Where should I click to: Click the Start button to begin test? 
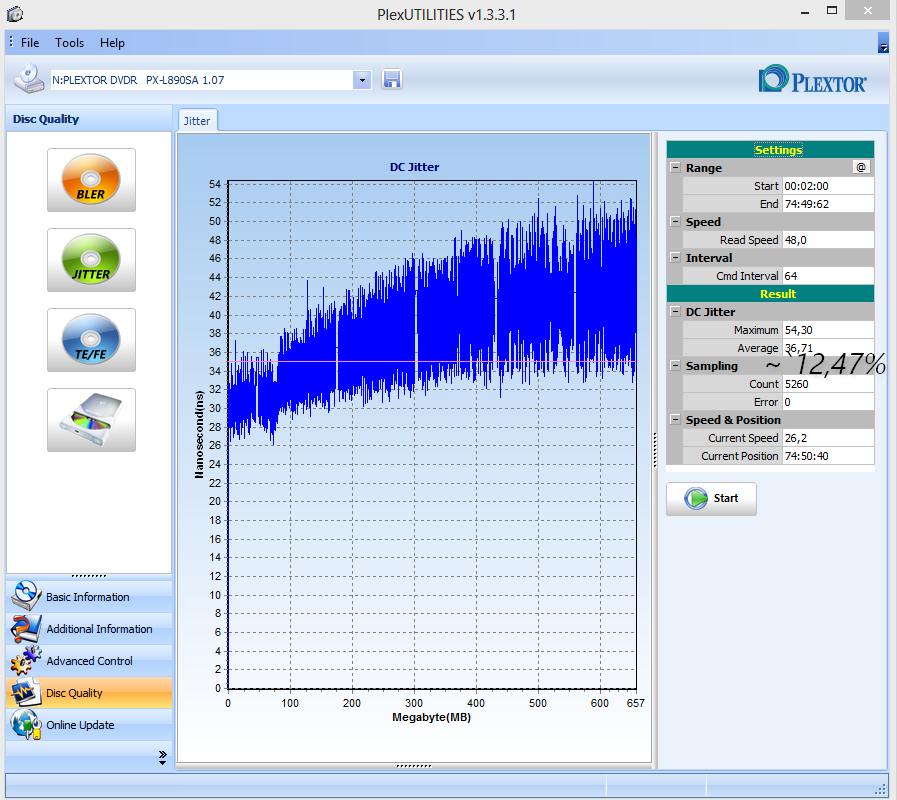(x=711, y=498)
